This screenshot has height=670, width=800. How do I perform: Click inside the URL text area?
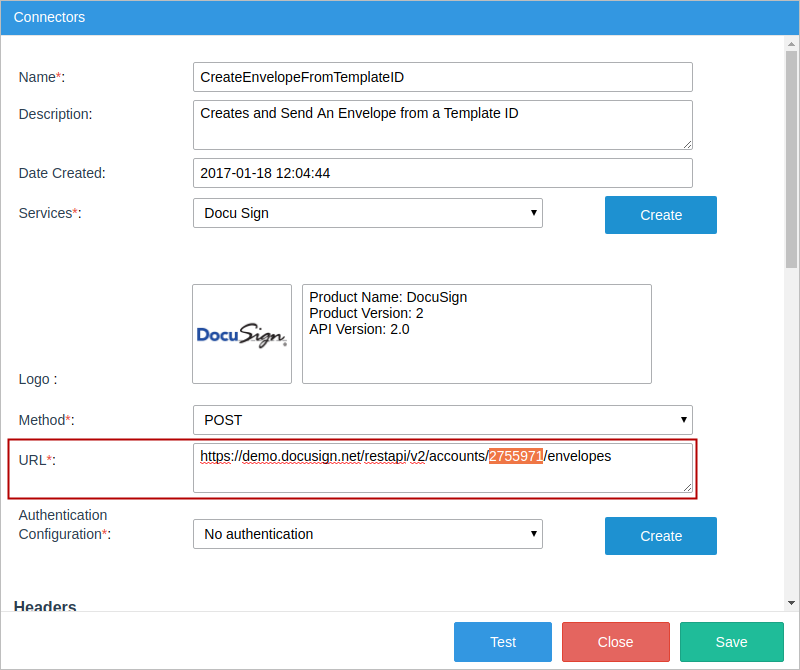[442, 476]
